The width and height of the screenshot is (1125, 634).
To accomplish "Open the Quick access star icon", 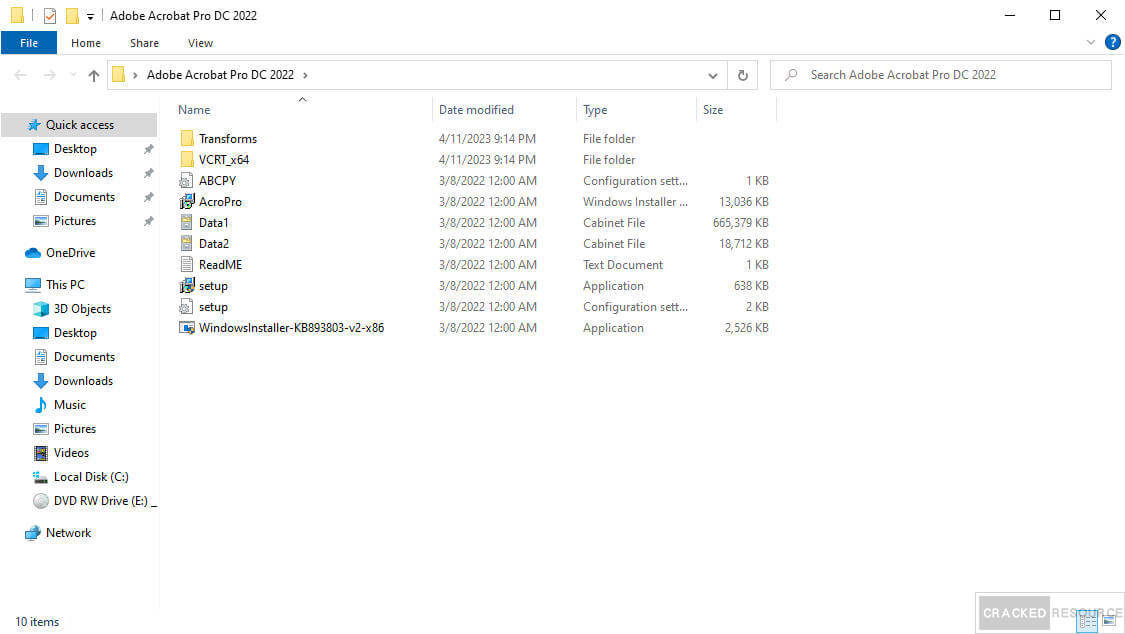I will pos(34,125).
